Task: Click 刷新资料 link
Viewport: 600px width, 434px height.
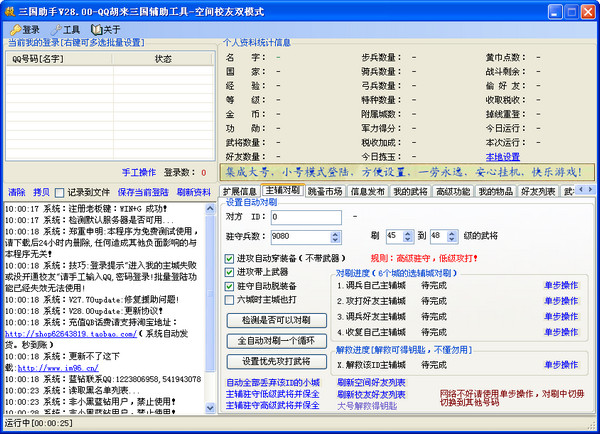Action: [194, 193]
